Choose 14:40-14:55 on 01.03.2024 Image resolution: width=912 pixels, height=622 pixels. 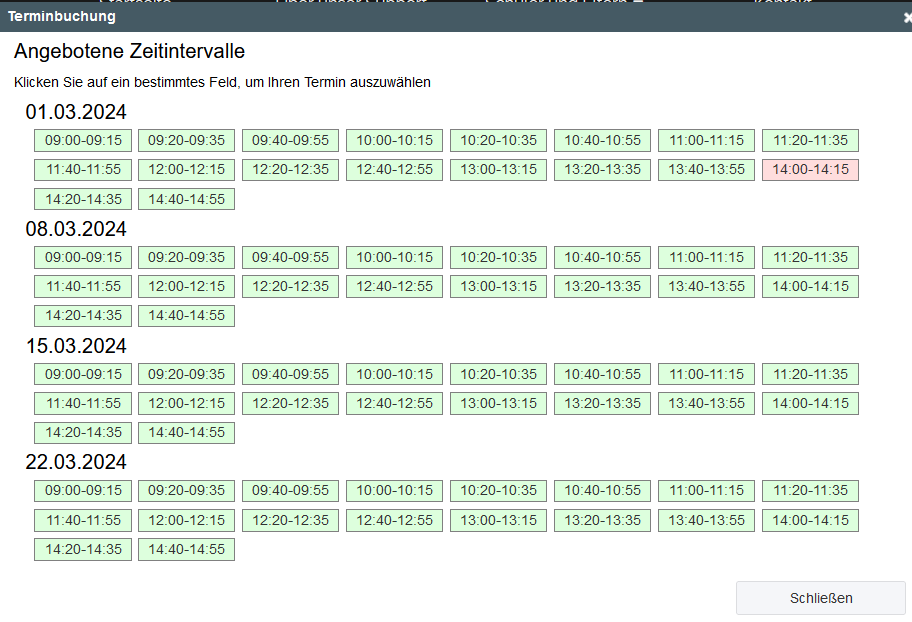pos(186,199)
